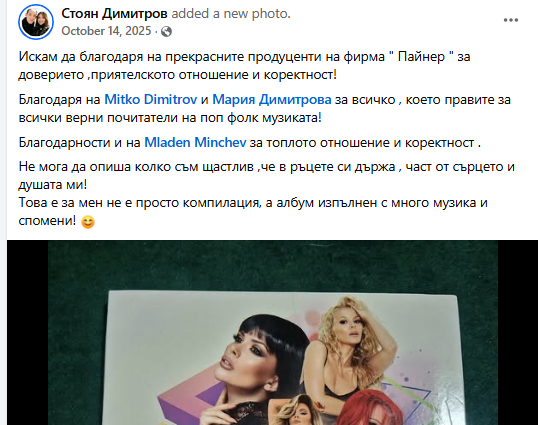Screen dimensions: 538x425
Task: Click the smiling emoji ending the post
Action: [88, 222]
